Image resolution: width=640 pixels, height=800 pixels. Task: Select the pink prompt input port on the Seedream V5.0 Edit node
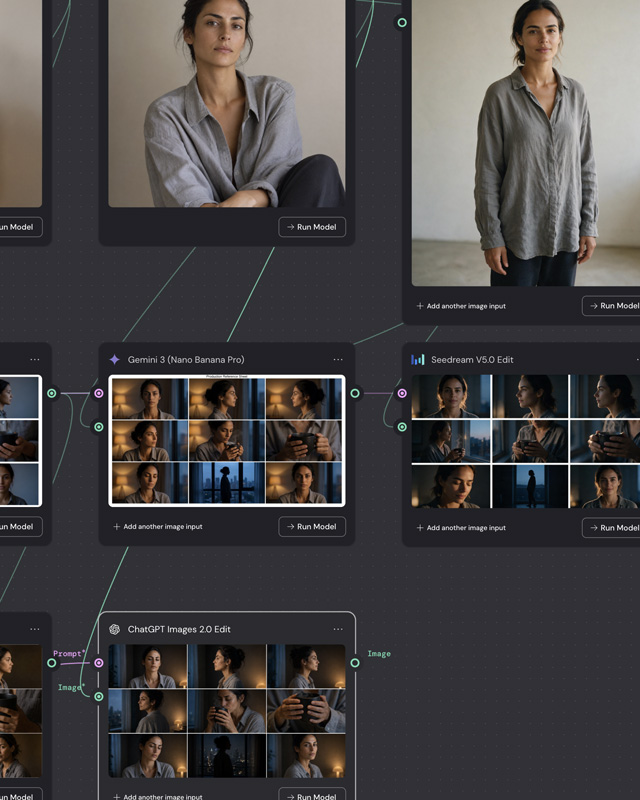pos(402,393)
